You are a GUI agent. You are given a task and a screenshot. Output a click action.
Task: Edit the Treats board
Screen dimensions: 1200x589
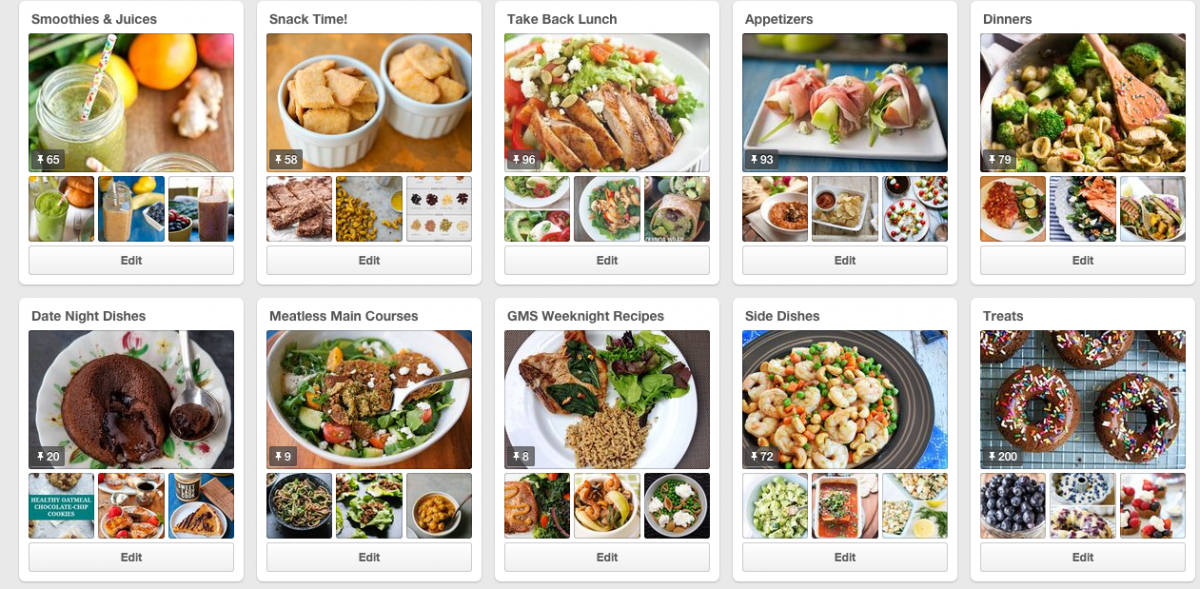pyautogui.click(x=1083, y=557)
